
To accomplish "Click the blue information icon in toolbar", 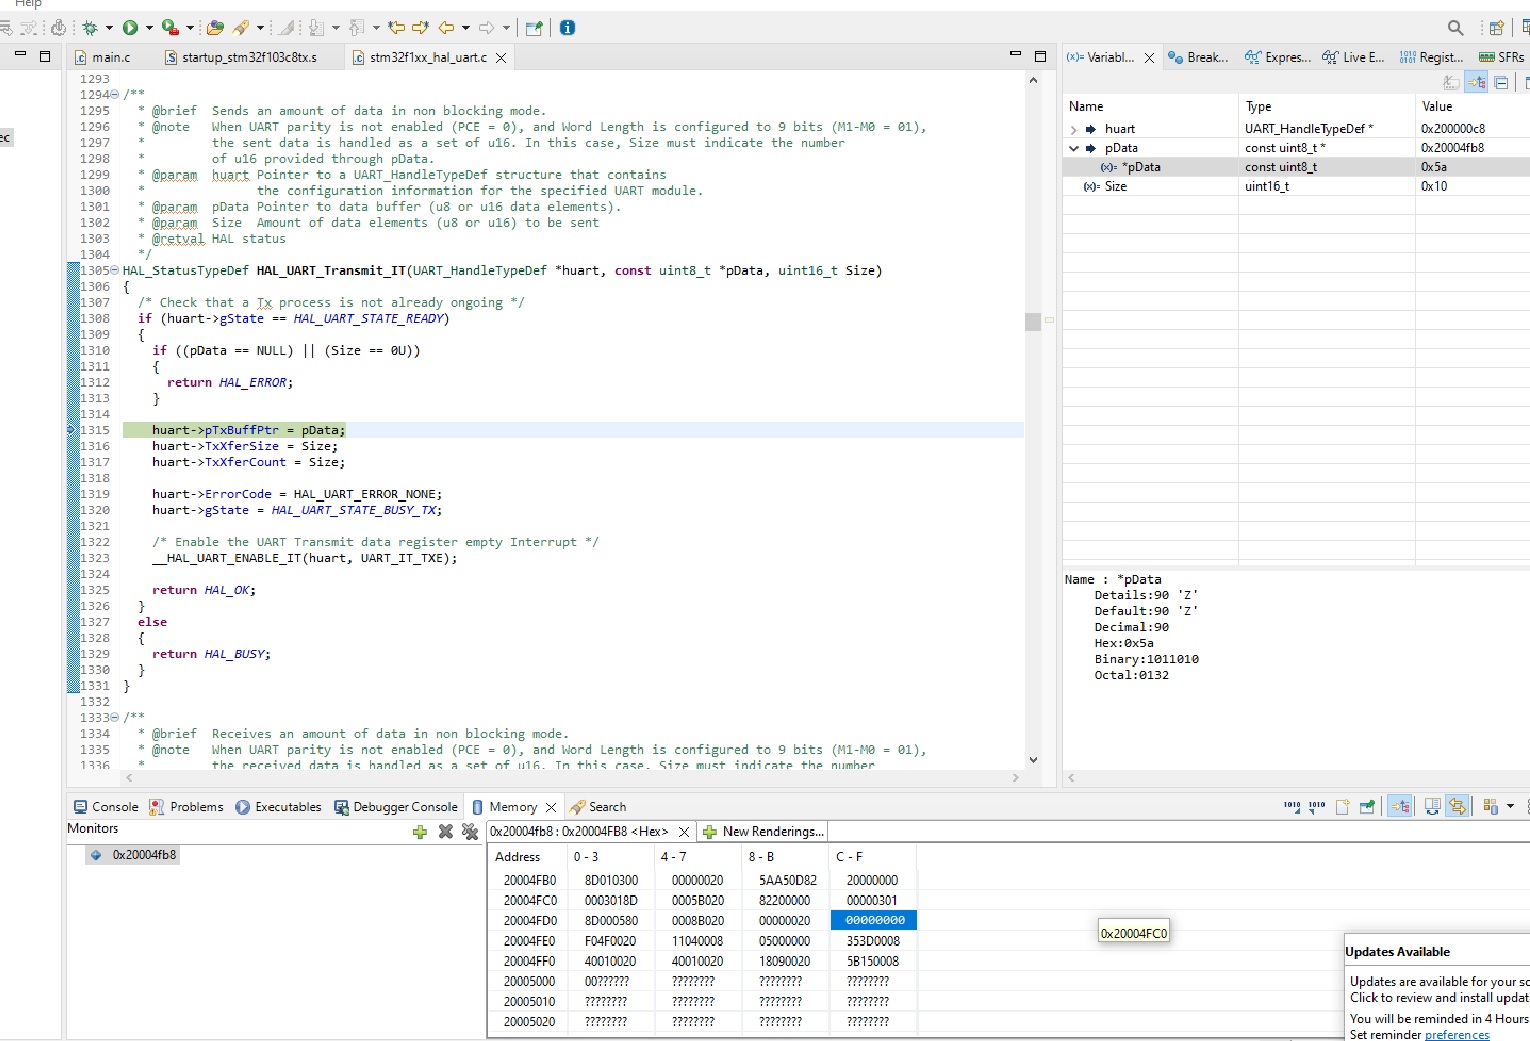I will click(567, 28).
